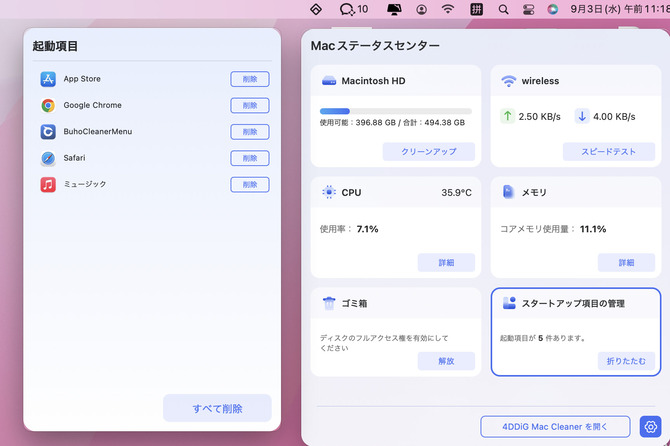Click the Safari name text
Screen dimensions: 670x446
click(x=74, y=158)
